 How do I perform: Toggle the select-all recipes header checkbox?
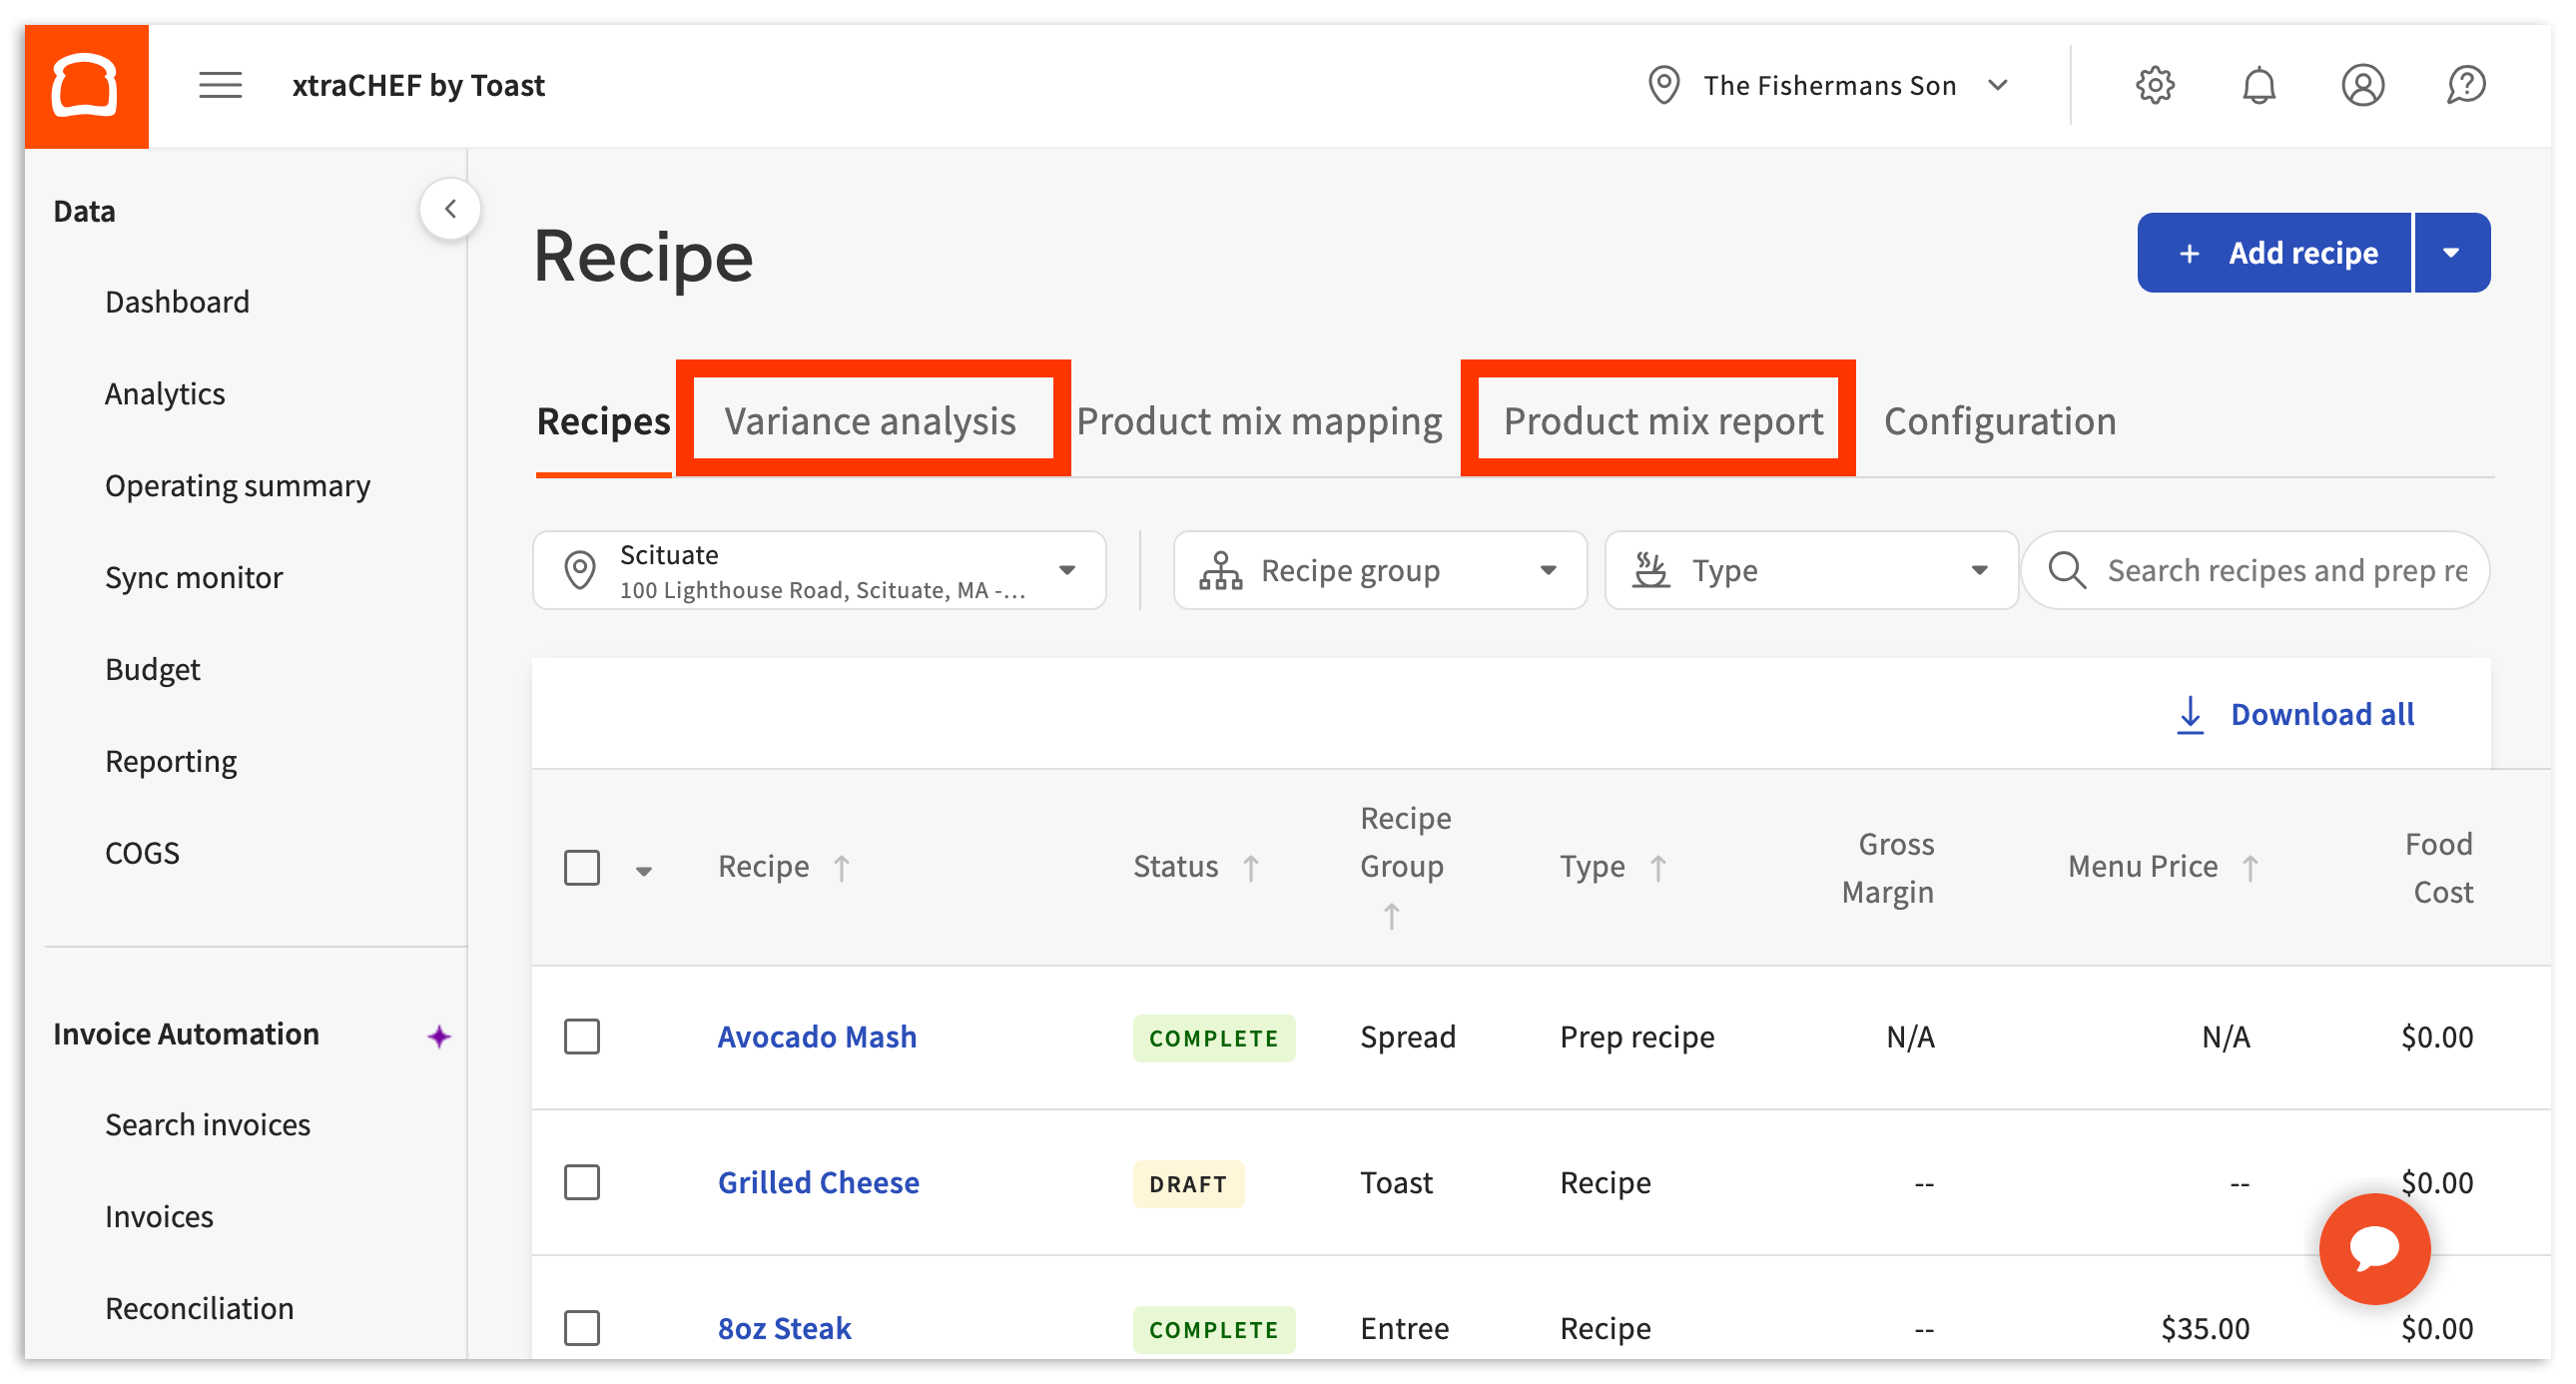click(x=582, y=867)
